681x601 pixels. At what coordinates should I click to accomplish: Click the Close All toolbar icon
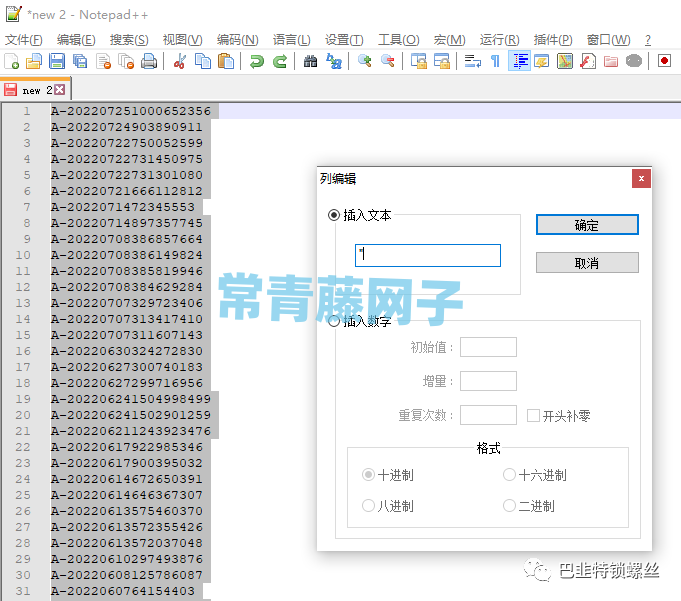(126, 61)
